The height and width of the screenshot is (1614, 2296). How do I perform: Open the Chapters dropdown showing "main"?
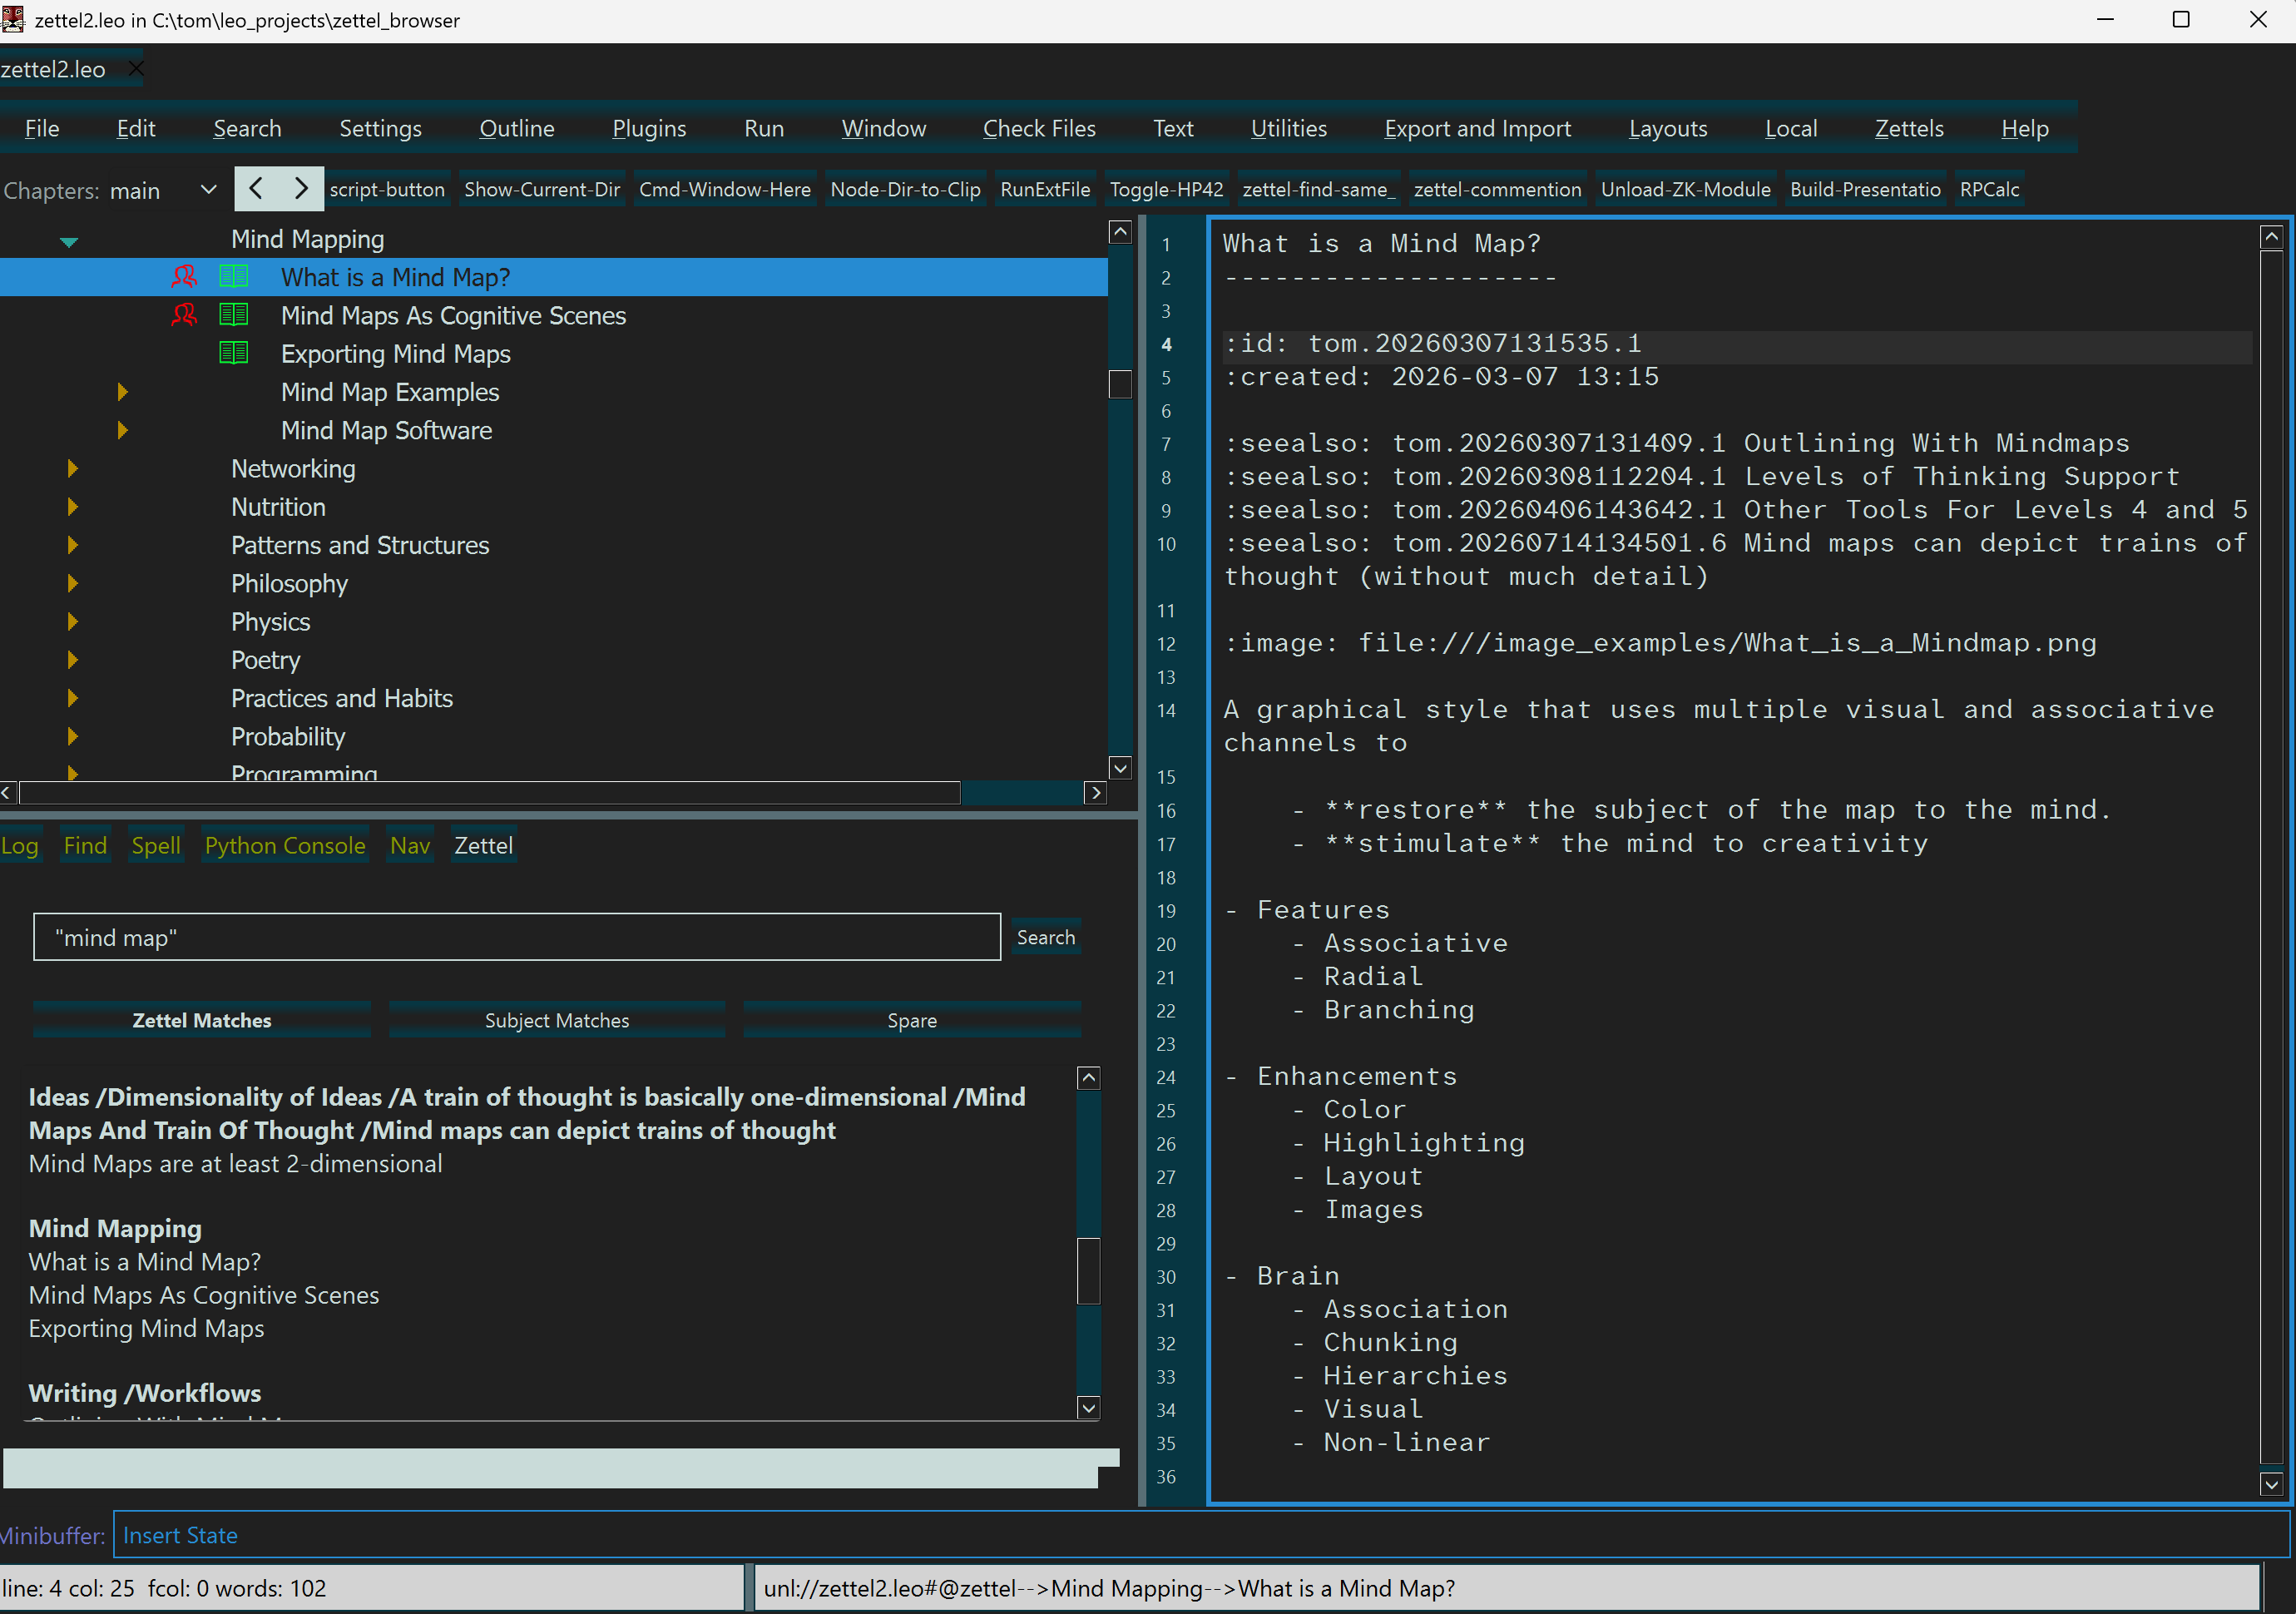[x=164, y=190]
